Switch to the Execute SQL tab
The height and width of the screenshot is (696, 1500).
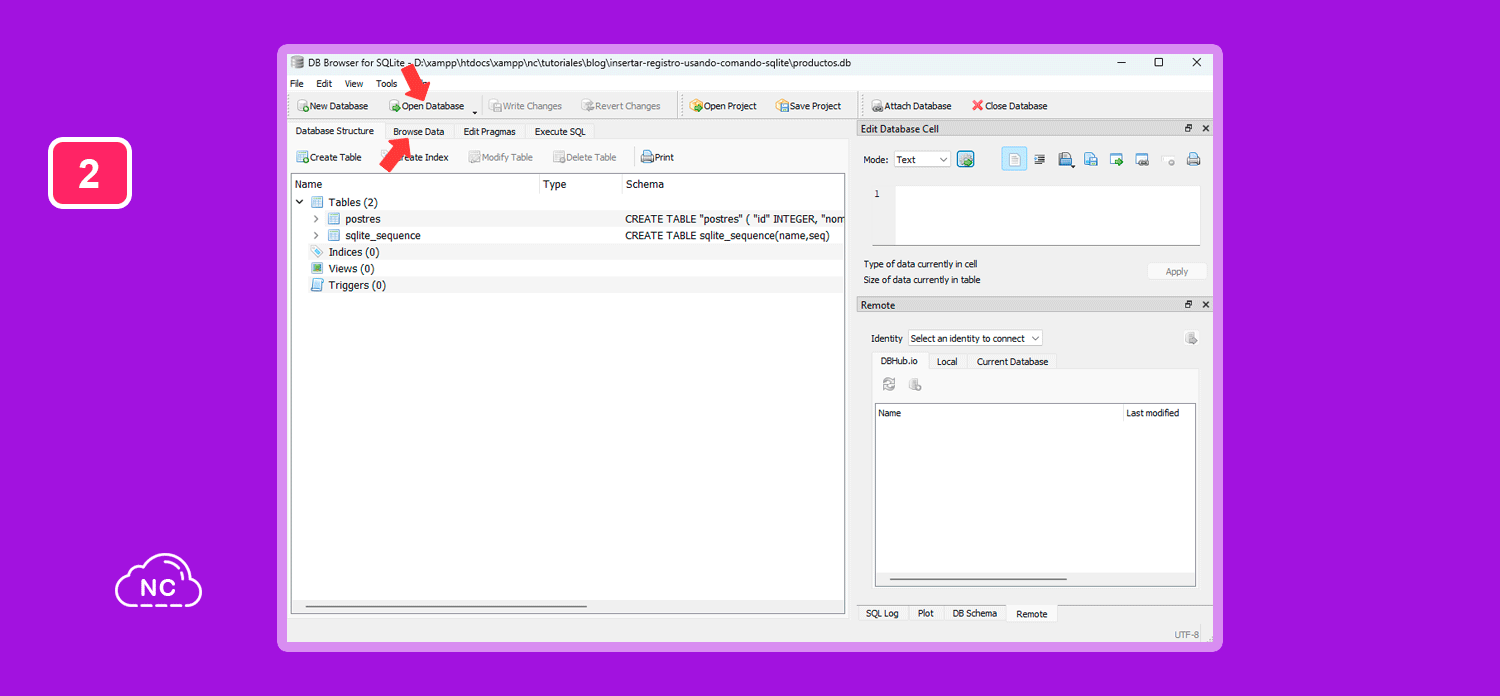pyautogui.click(x=560, y=132)
